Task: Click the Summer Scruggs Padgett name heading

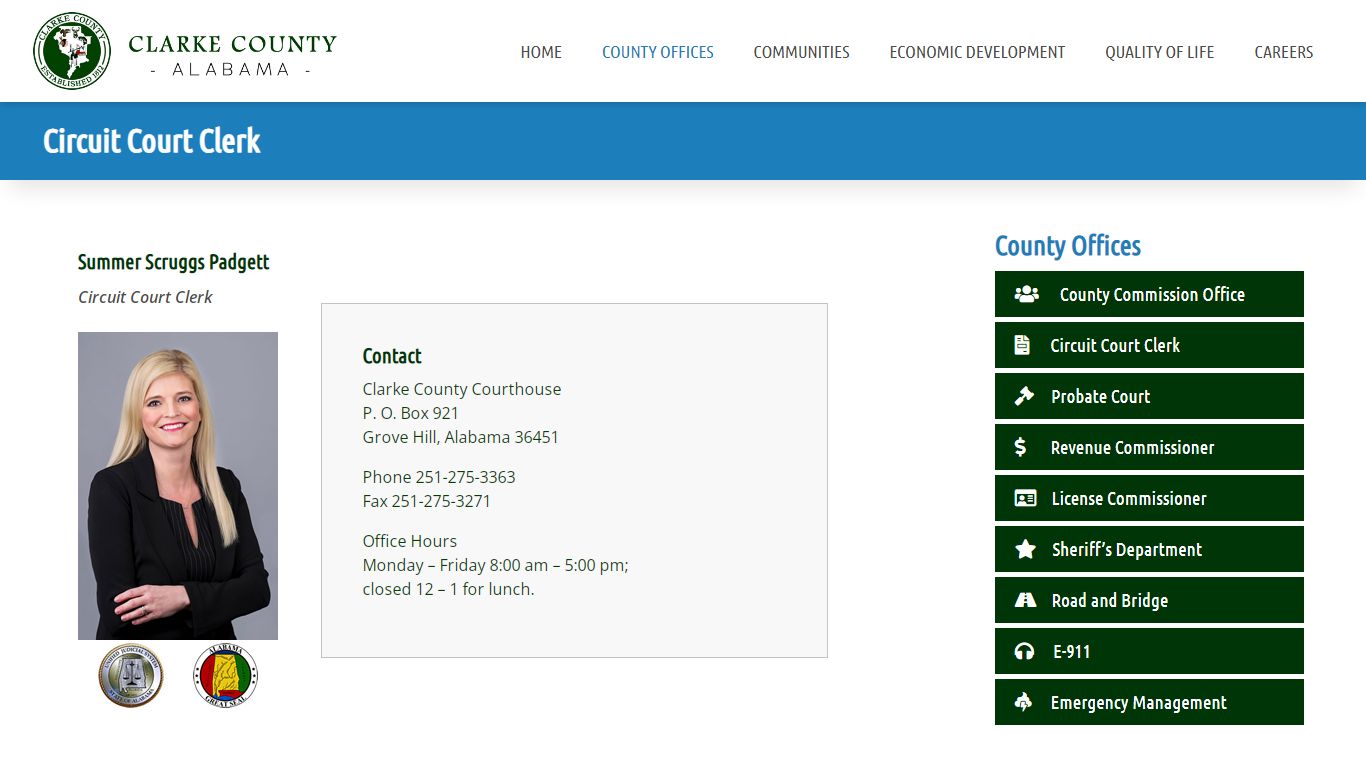Action: (x=174, y=262)
